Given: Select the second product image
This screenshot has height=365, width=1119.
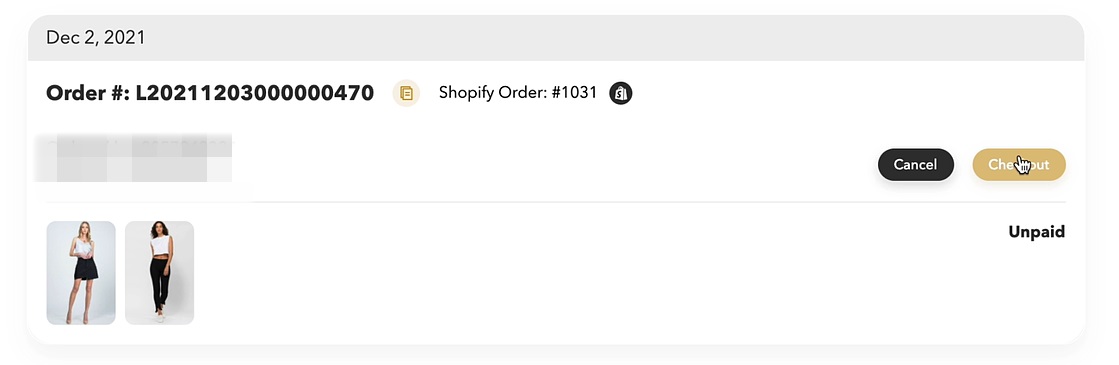Looking at the screenshot, I should tap(160, 273).
